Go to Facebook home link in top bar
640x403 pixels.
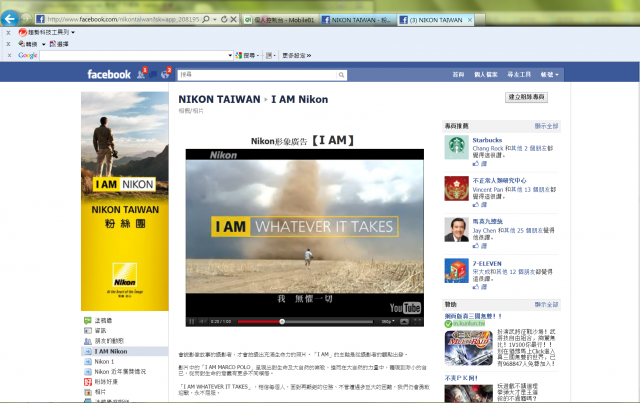point(458,74)
